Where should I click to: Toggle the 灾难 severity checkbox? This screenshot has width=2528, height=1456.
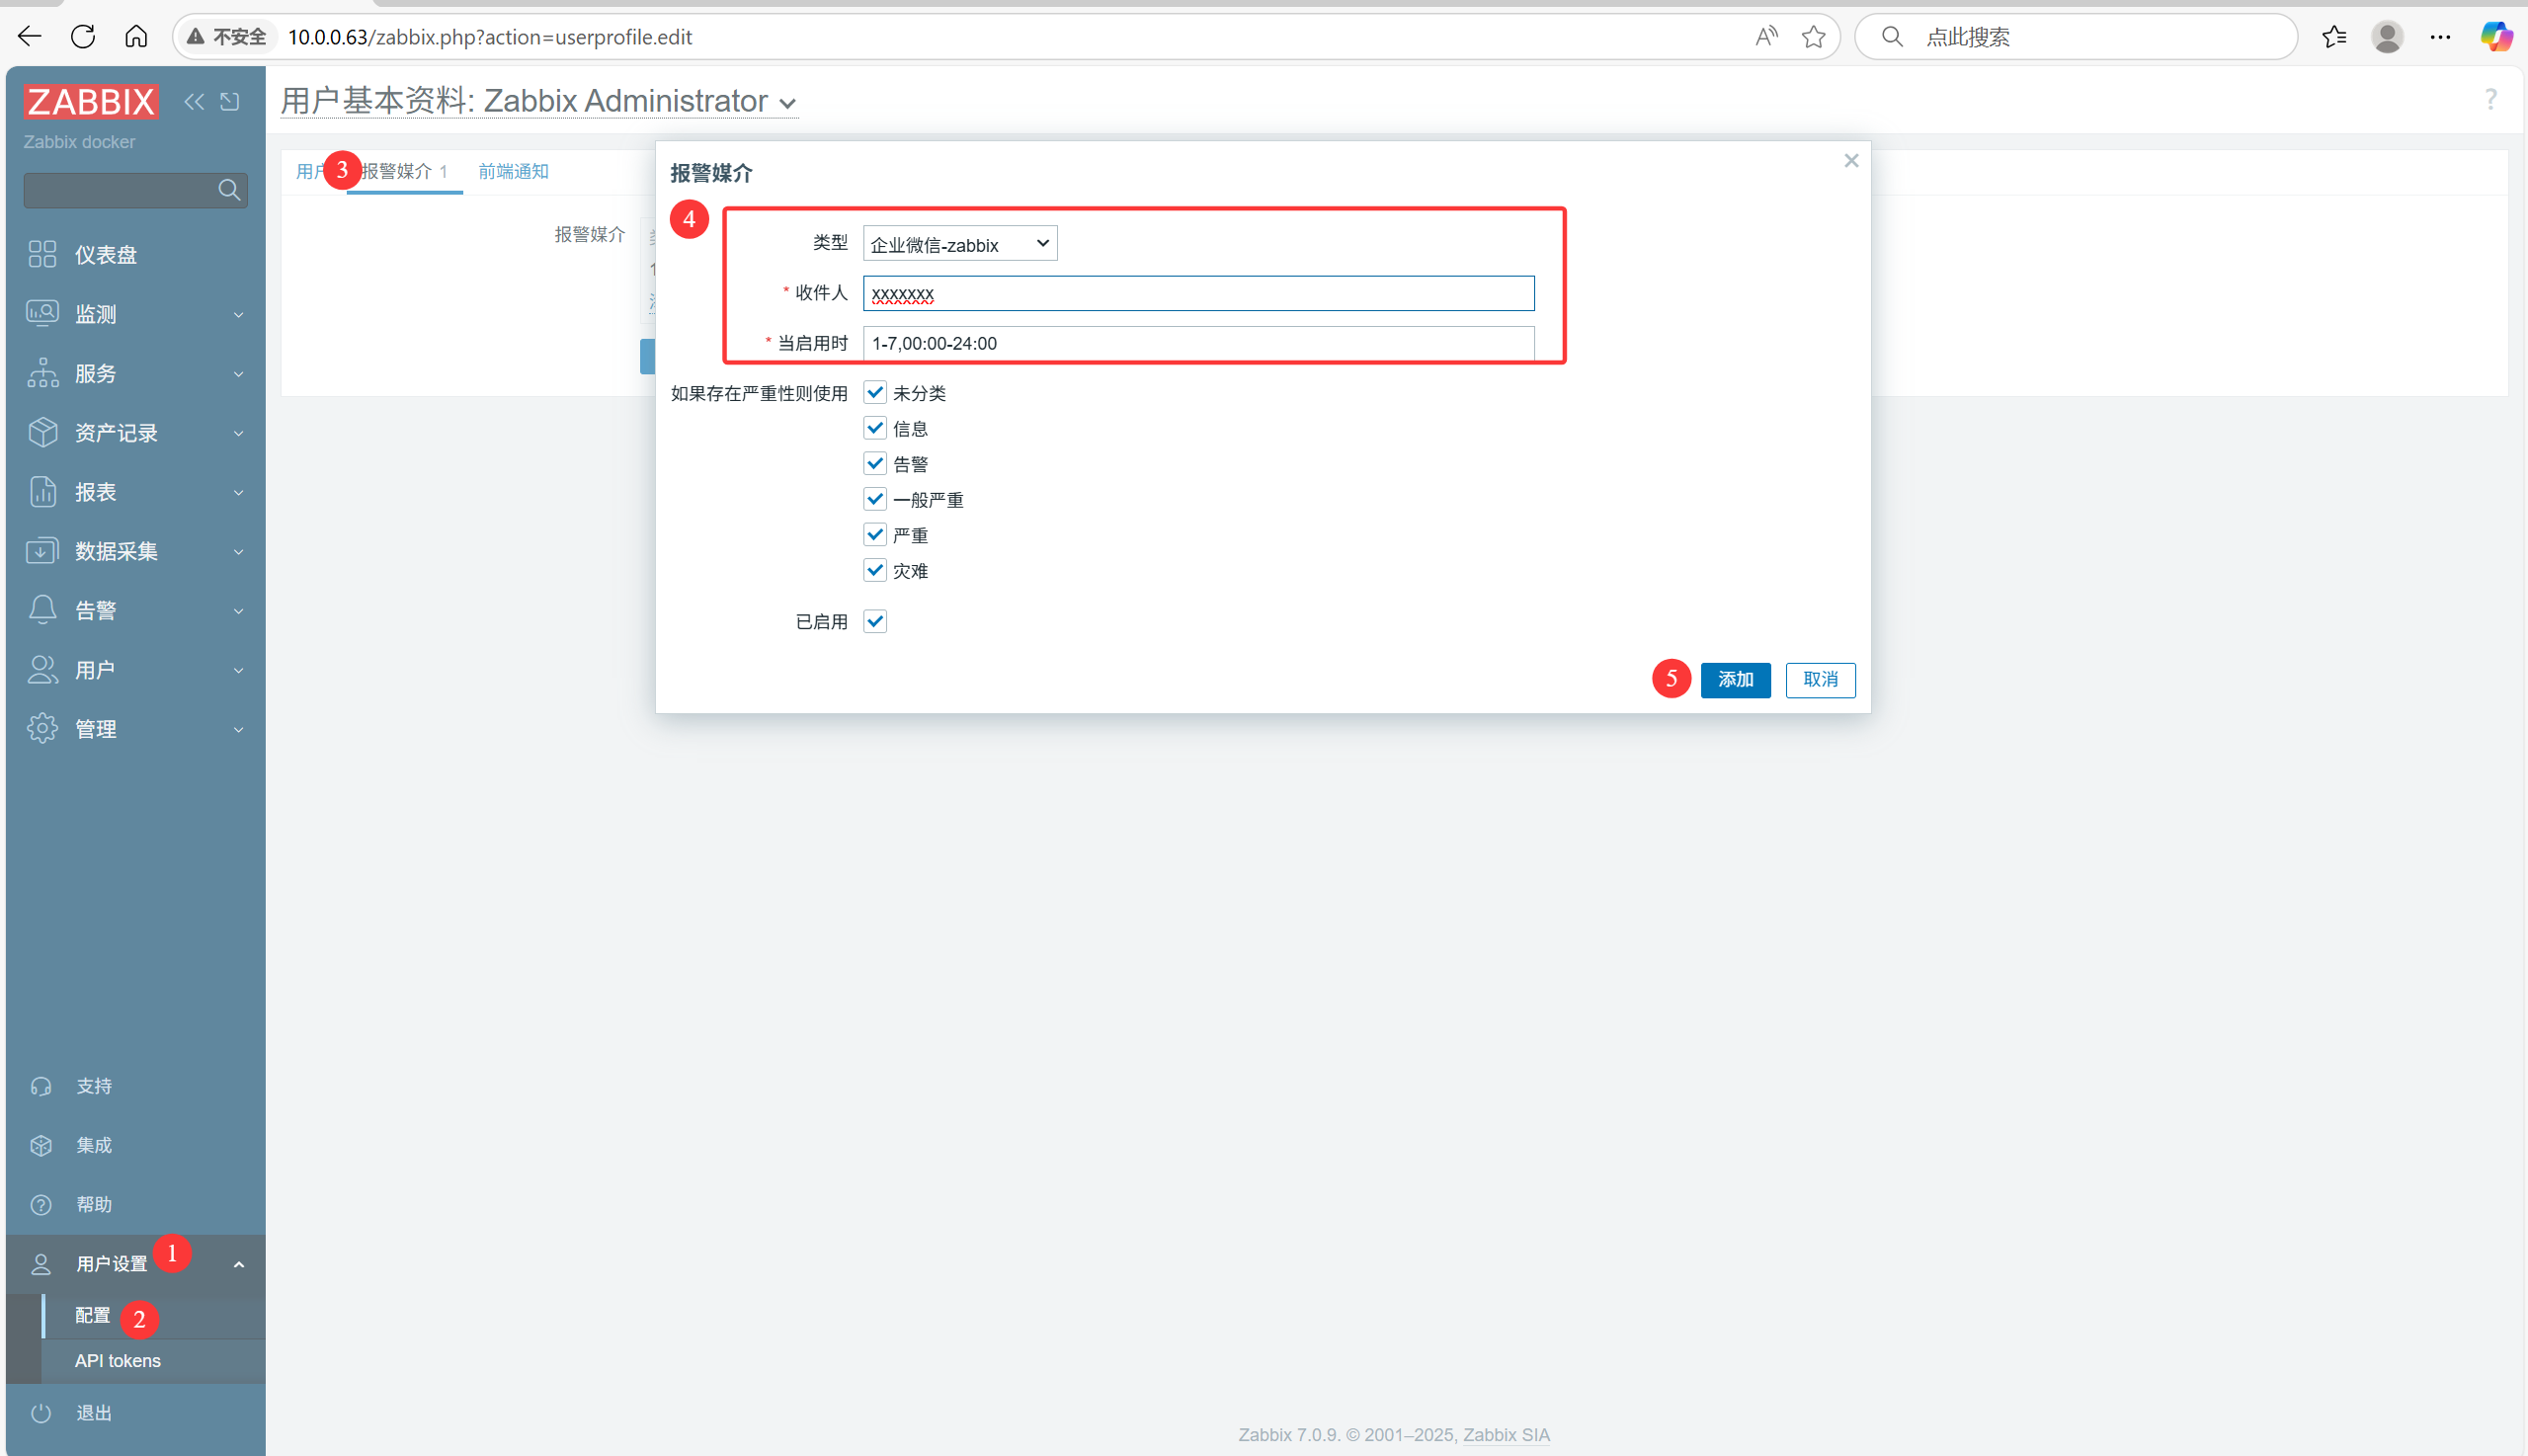point(875,570)
